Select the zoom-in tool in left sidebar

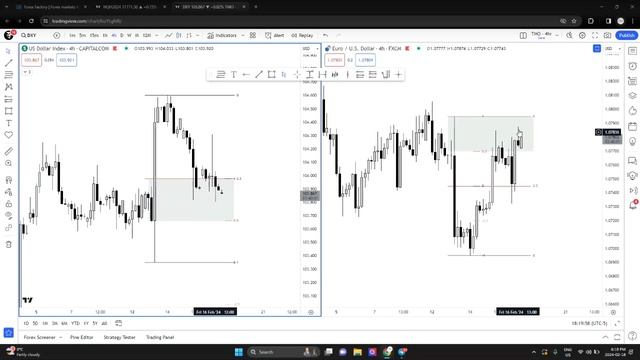(9, 163)
